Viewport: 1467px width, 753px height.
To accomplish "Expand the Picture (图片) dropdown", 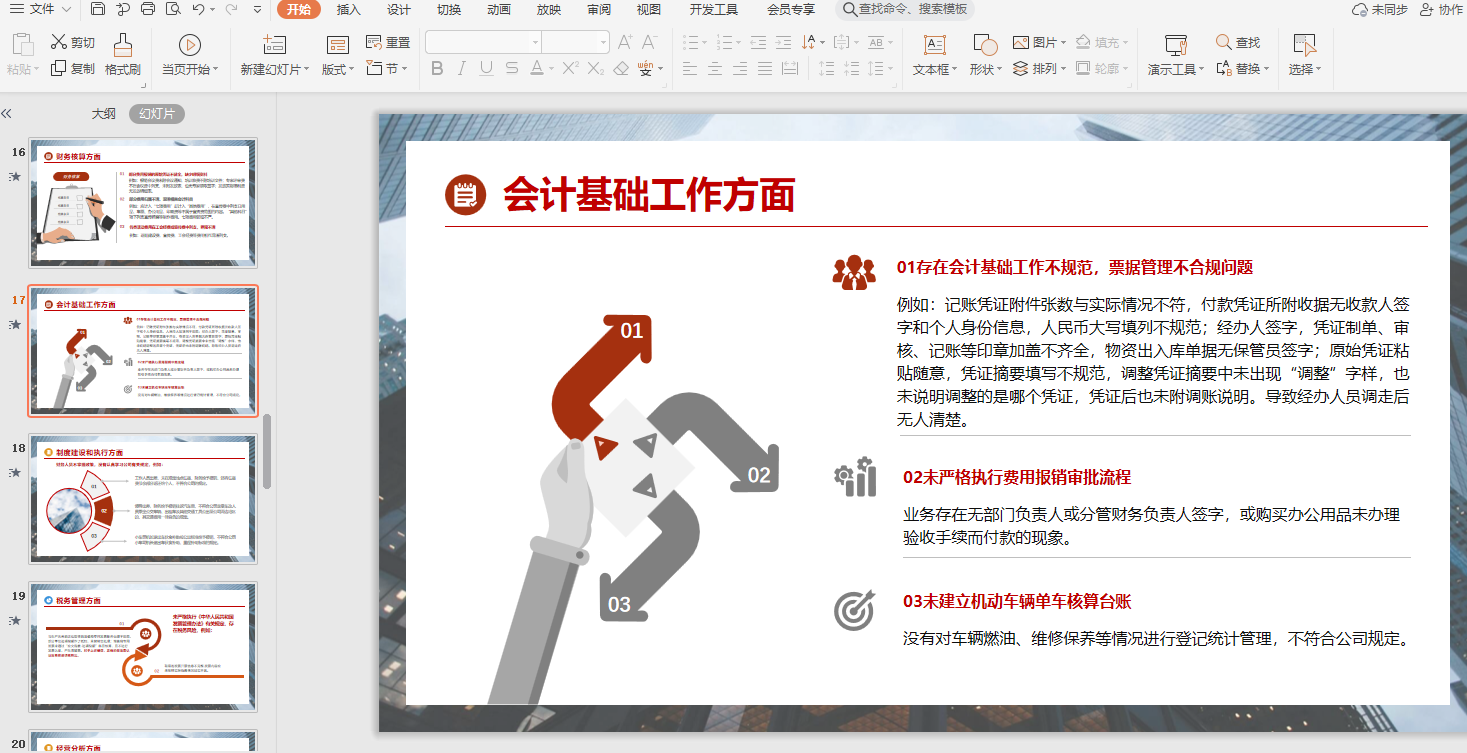I will pyautogui.click(x=1064, y=43).
